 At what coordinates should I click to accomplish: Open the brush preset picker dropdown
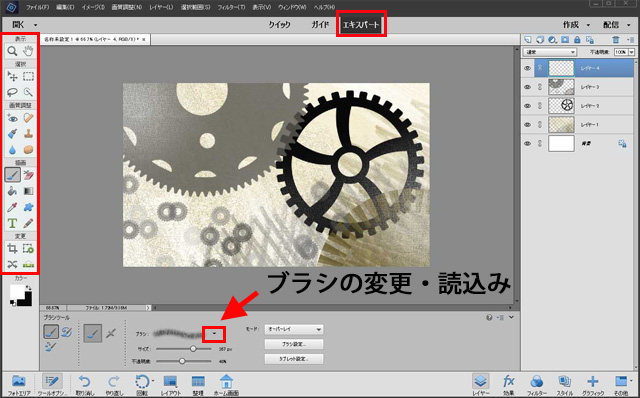coord(214,334)
